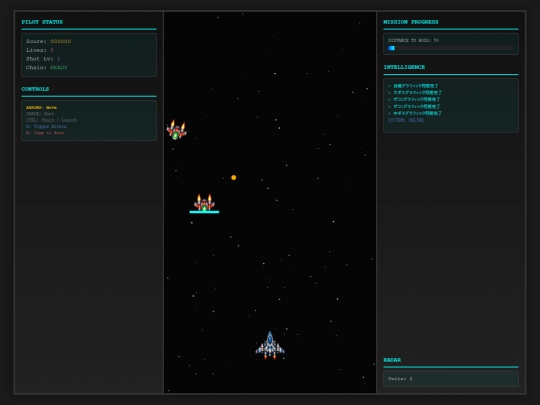Click the SYSTEM: ONLINE log line
The height and width of the screenshot is (405, 540).
[406, 120]
